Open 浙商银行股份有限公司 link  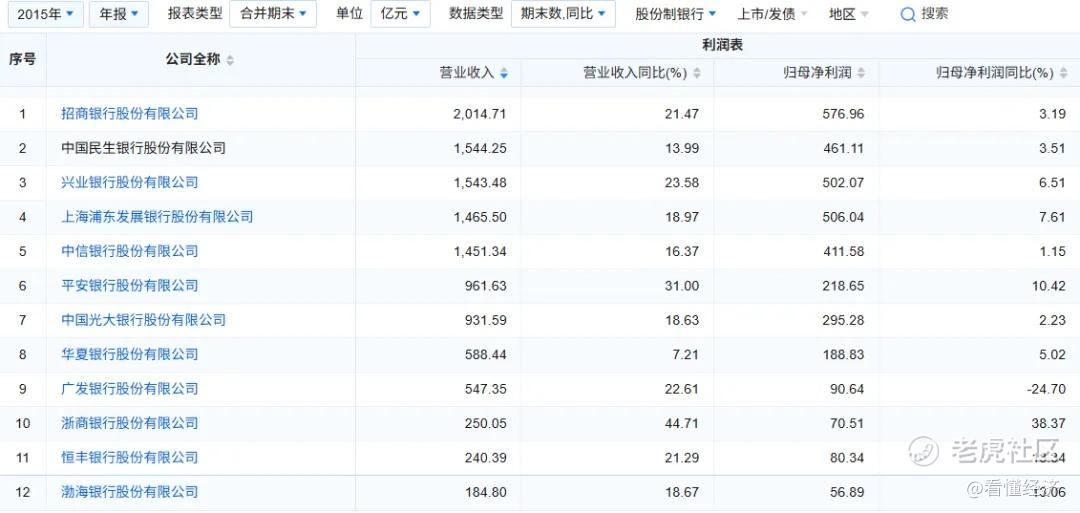(x=129, y=423)
